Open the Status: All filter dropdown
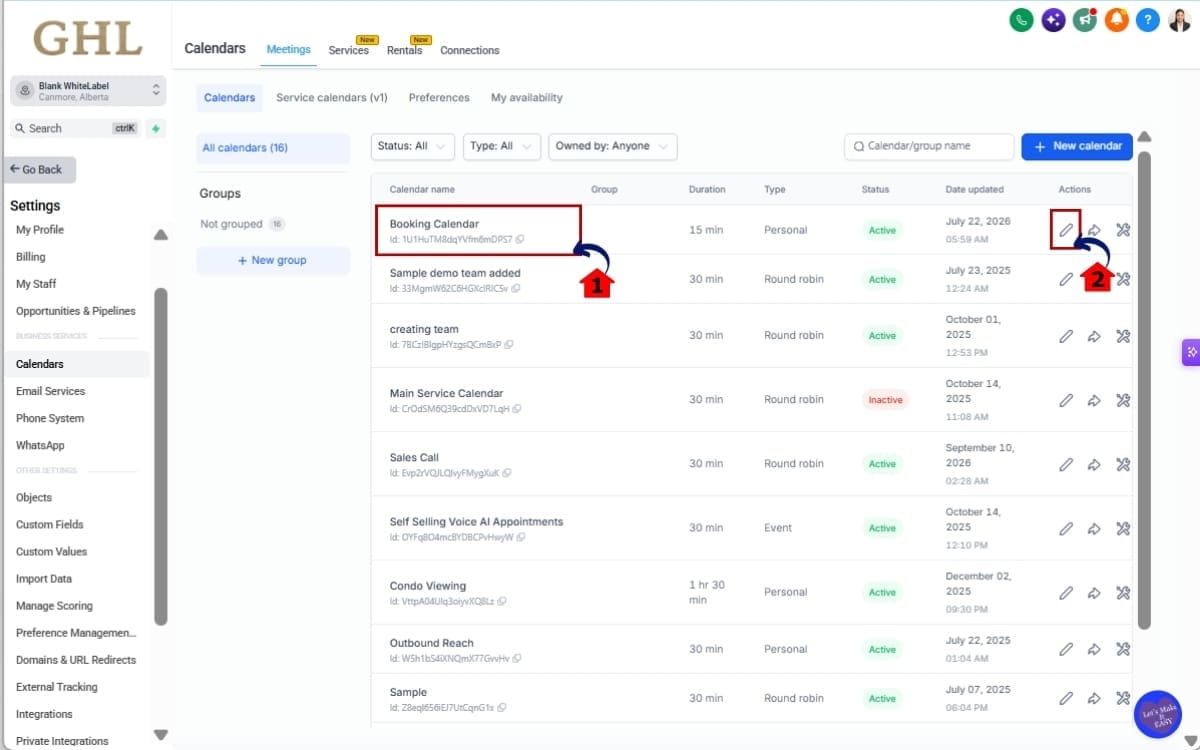 click(412, 146)
